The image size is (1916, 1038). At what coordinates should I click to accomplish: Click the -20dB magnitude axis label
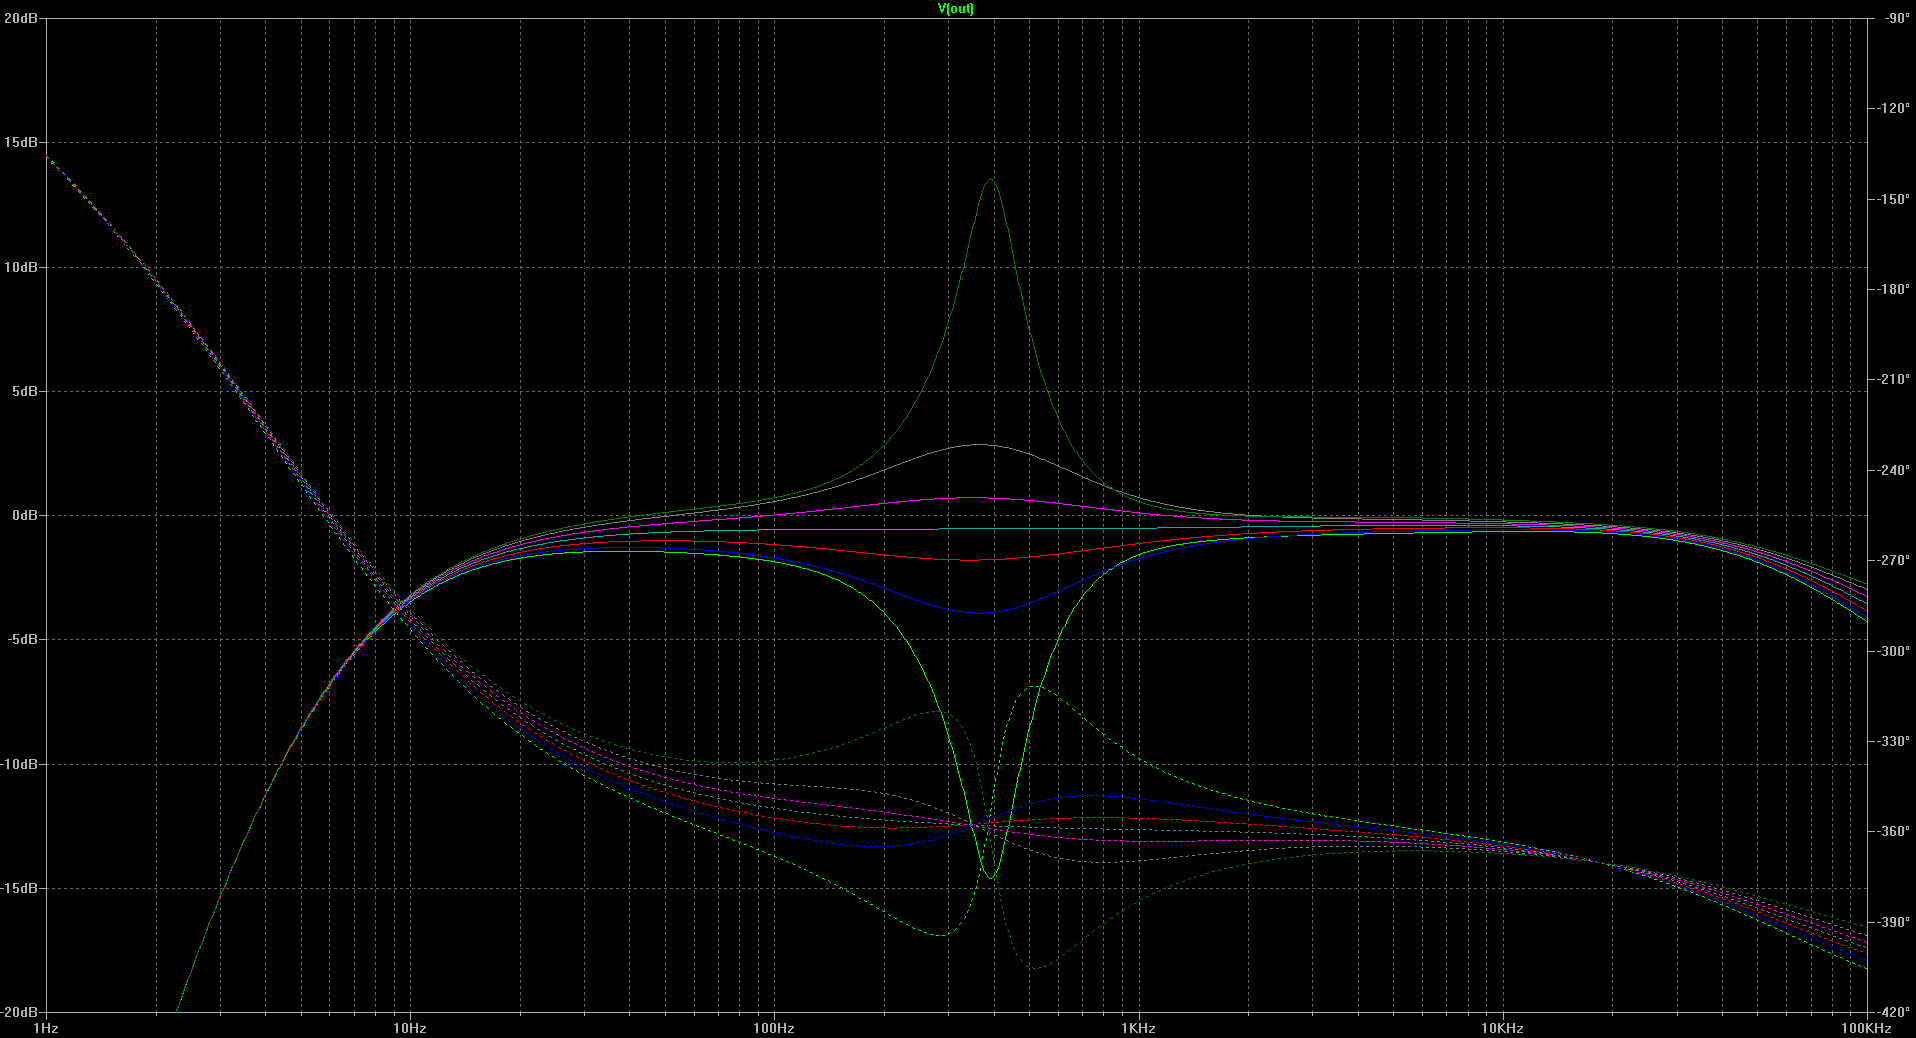(x=19, y=1012)
